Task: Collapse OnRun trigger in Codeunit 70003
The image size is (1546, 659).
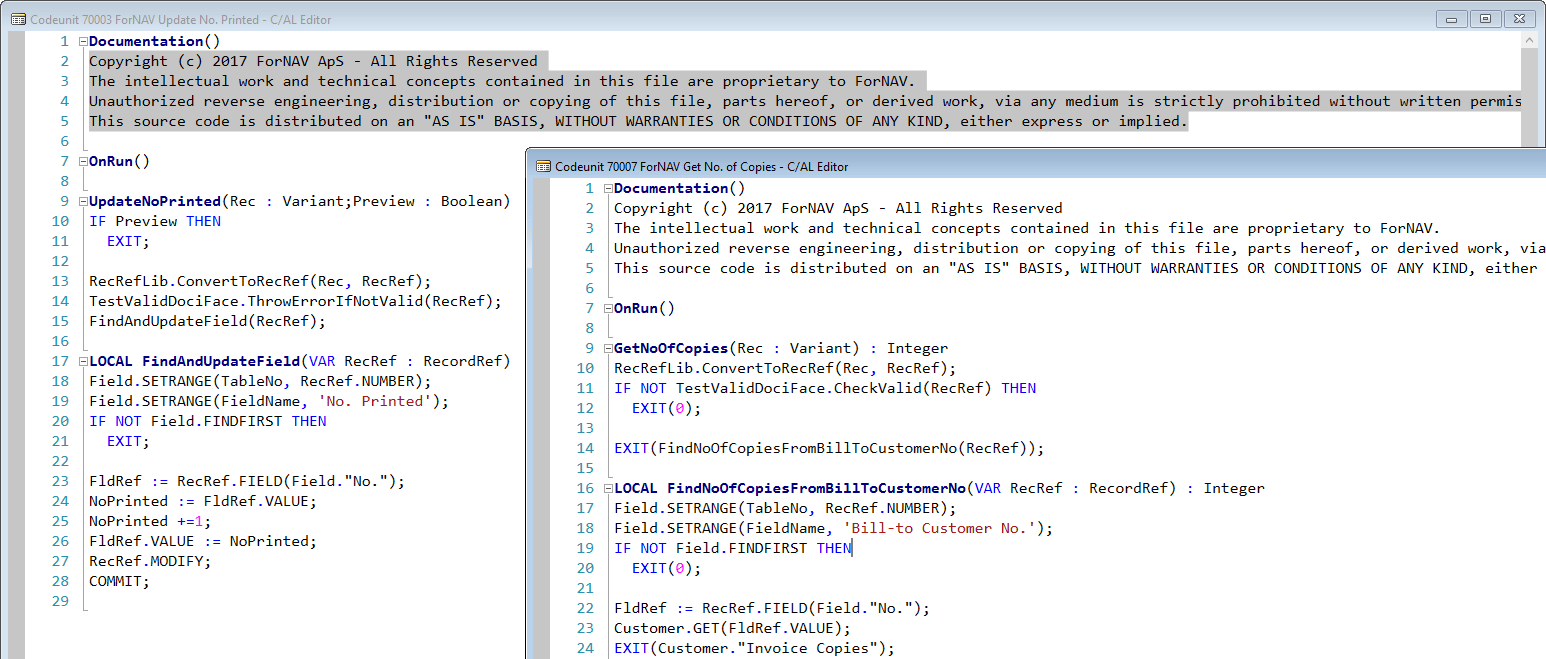Action: (x=83, y=162)
